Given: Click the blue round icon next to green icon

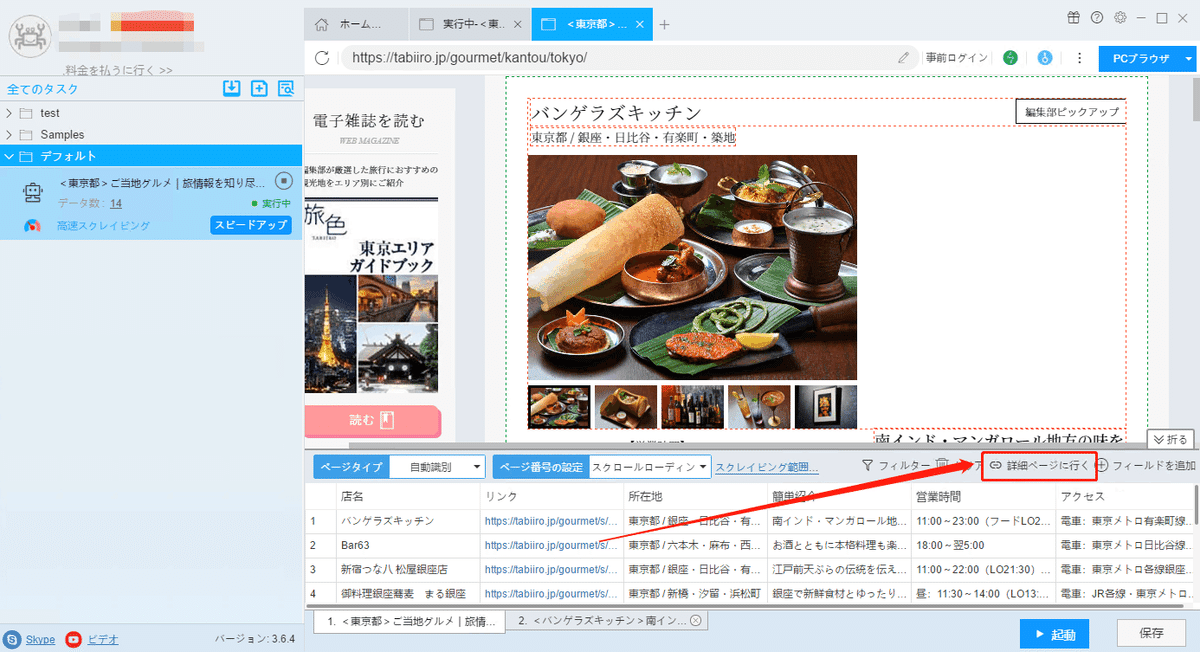Looking at the screenshot, I should tap(1045, 58).
